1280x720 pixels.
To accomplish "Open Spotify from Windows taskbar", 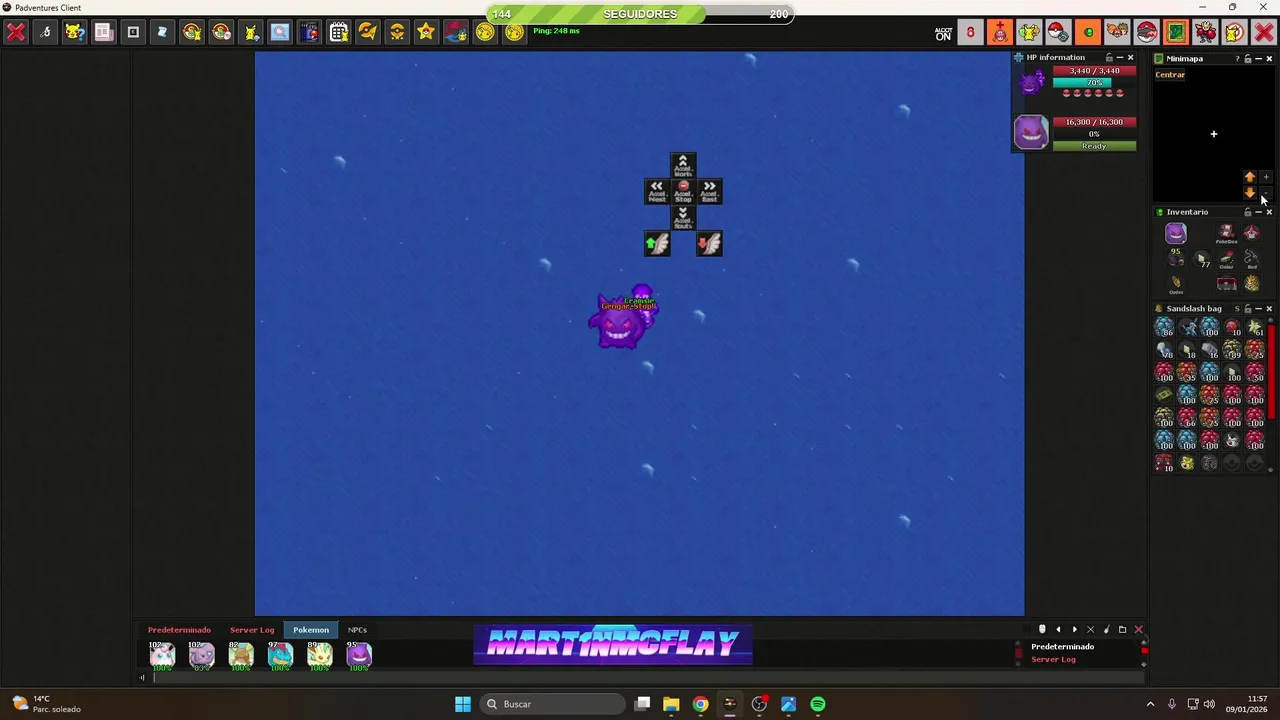I will 818,704.
